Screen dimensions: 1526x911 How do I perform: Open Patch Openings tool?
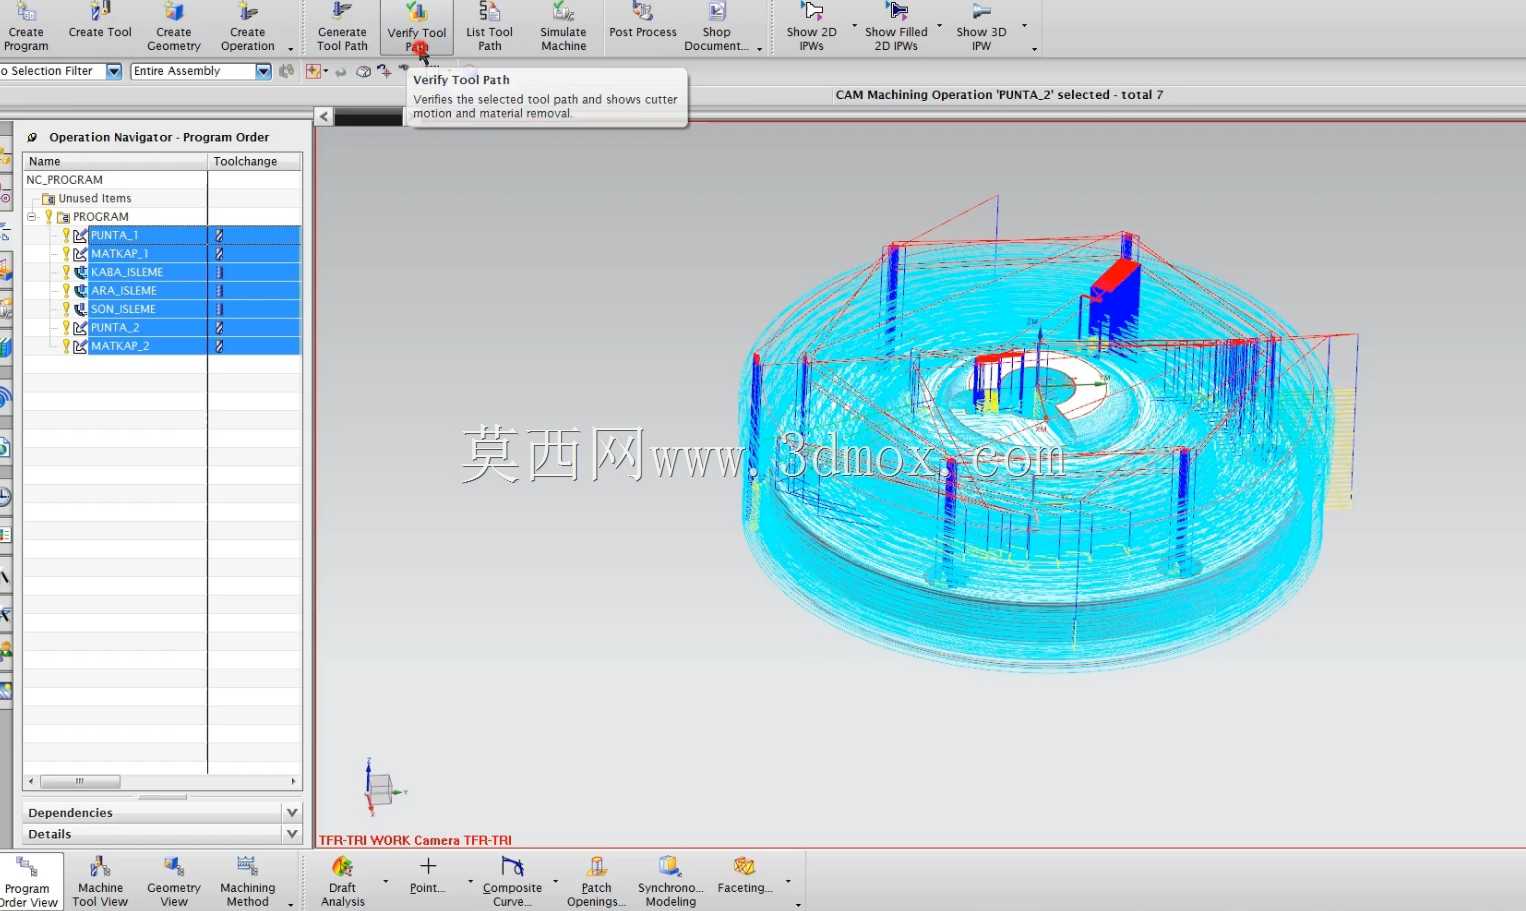(x=596, y=881)
